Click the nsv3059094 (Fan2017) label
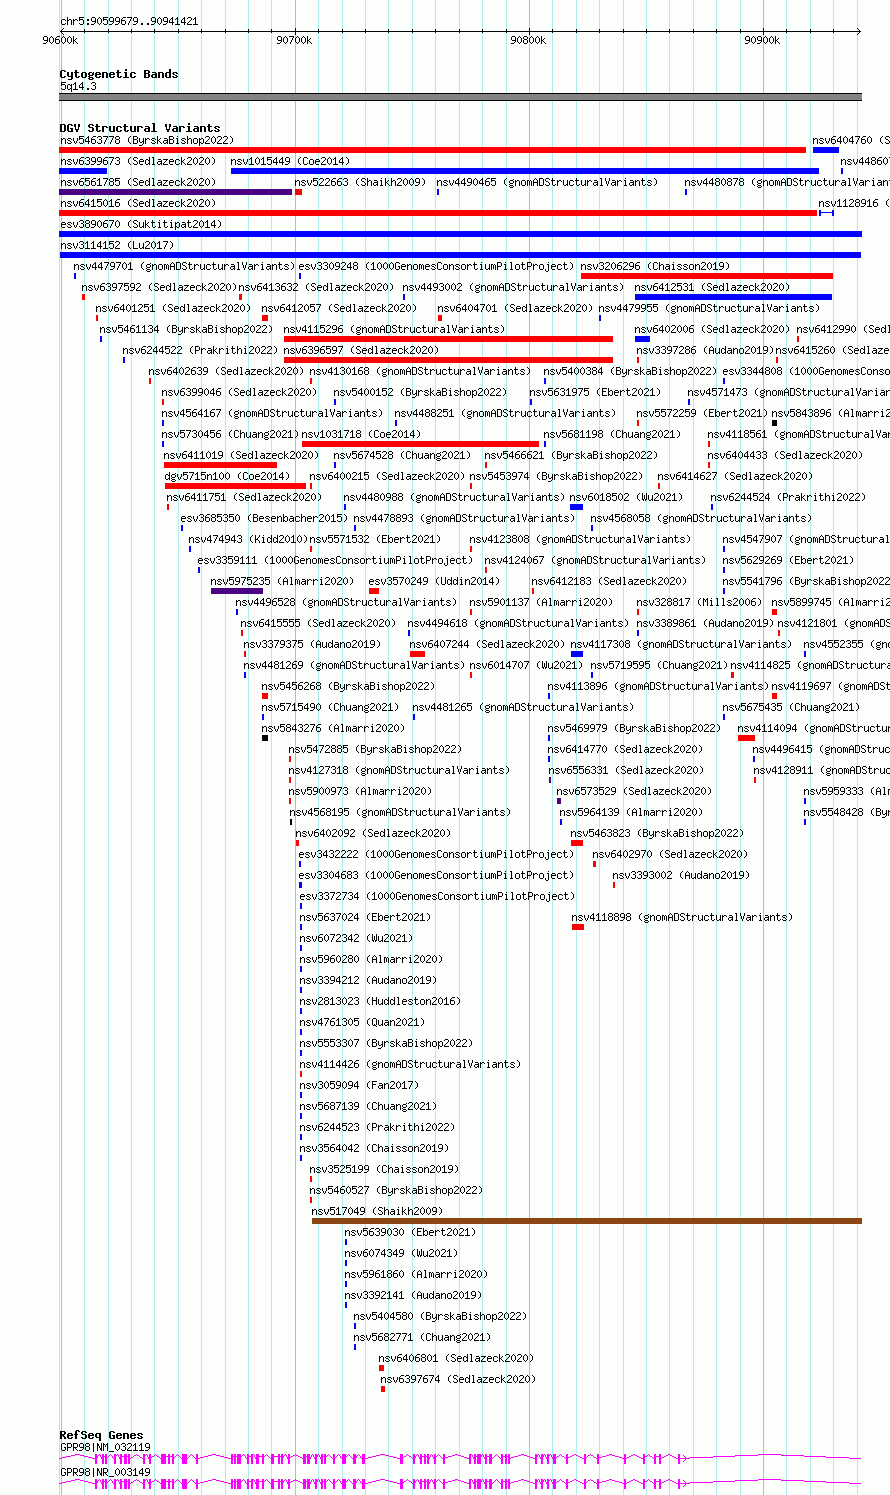 (359, 1085)
